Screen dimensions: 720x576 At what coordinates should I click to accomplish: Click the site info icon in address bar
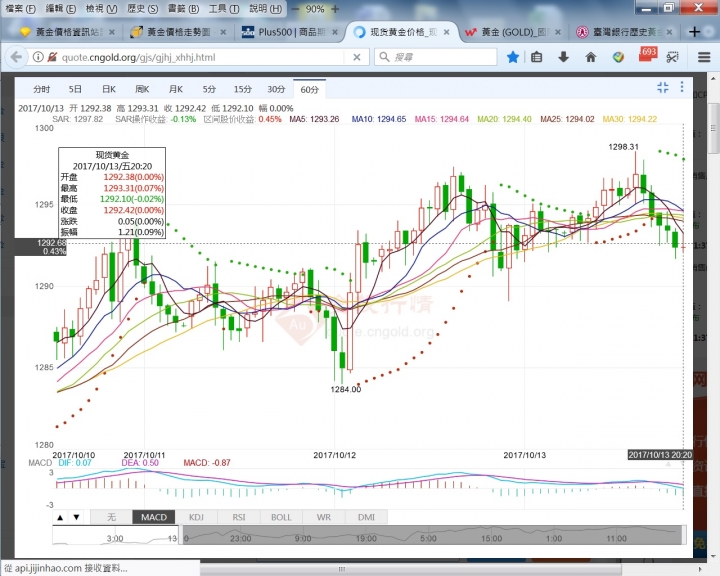point(39,57)
